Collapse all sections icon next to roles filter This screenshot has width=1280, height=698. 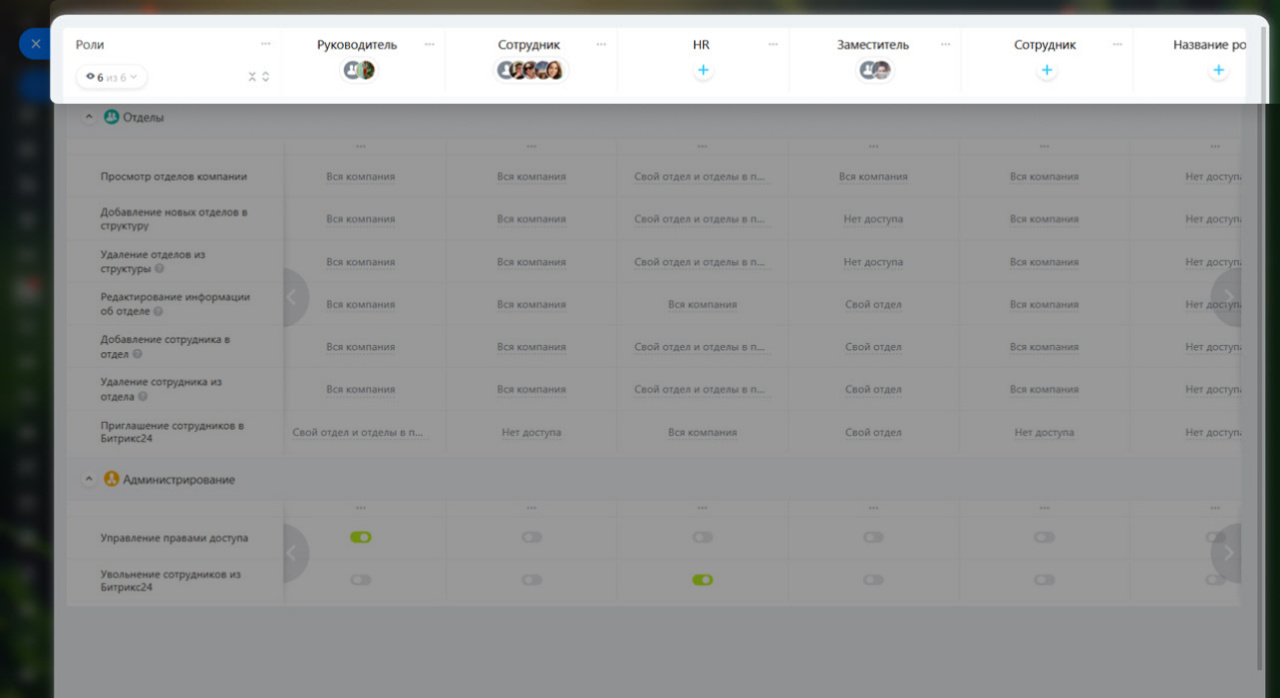pos(252,77)
